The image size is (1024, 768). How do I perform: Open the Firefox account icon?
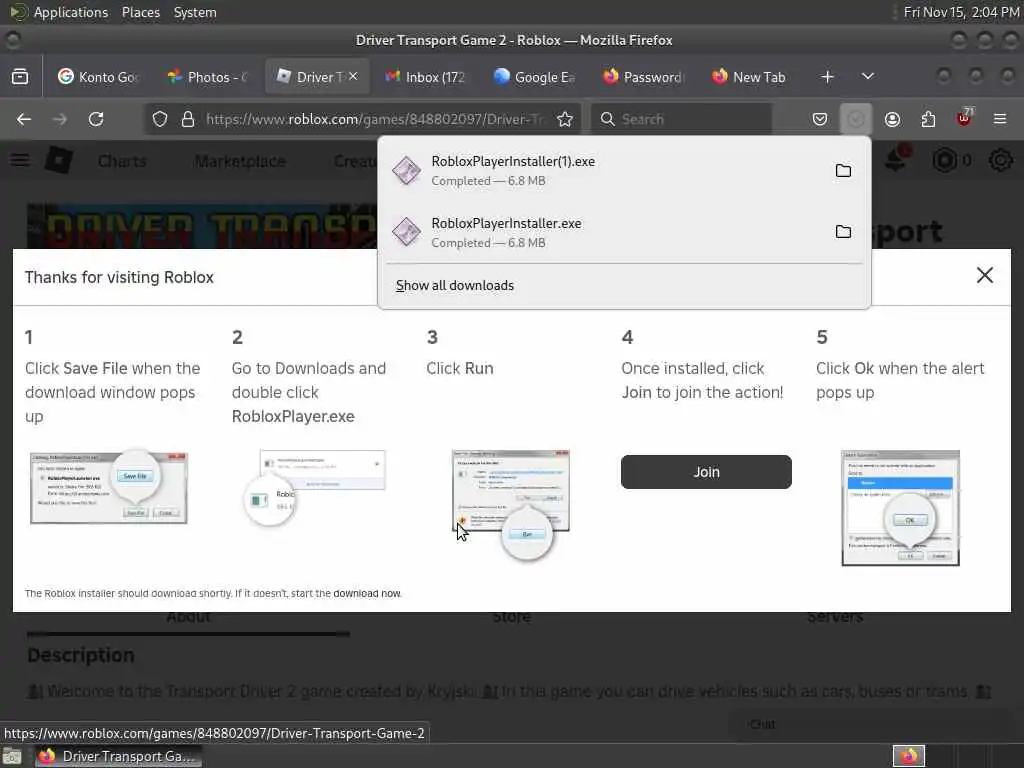coord(892,119)
